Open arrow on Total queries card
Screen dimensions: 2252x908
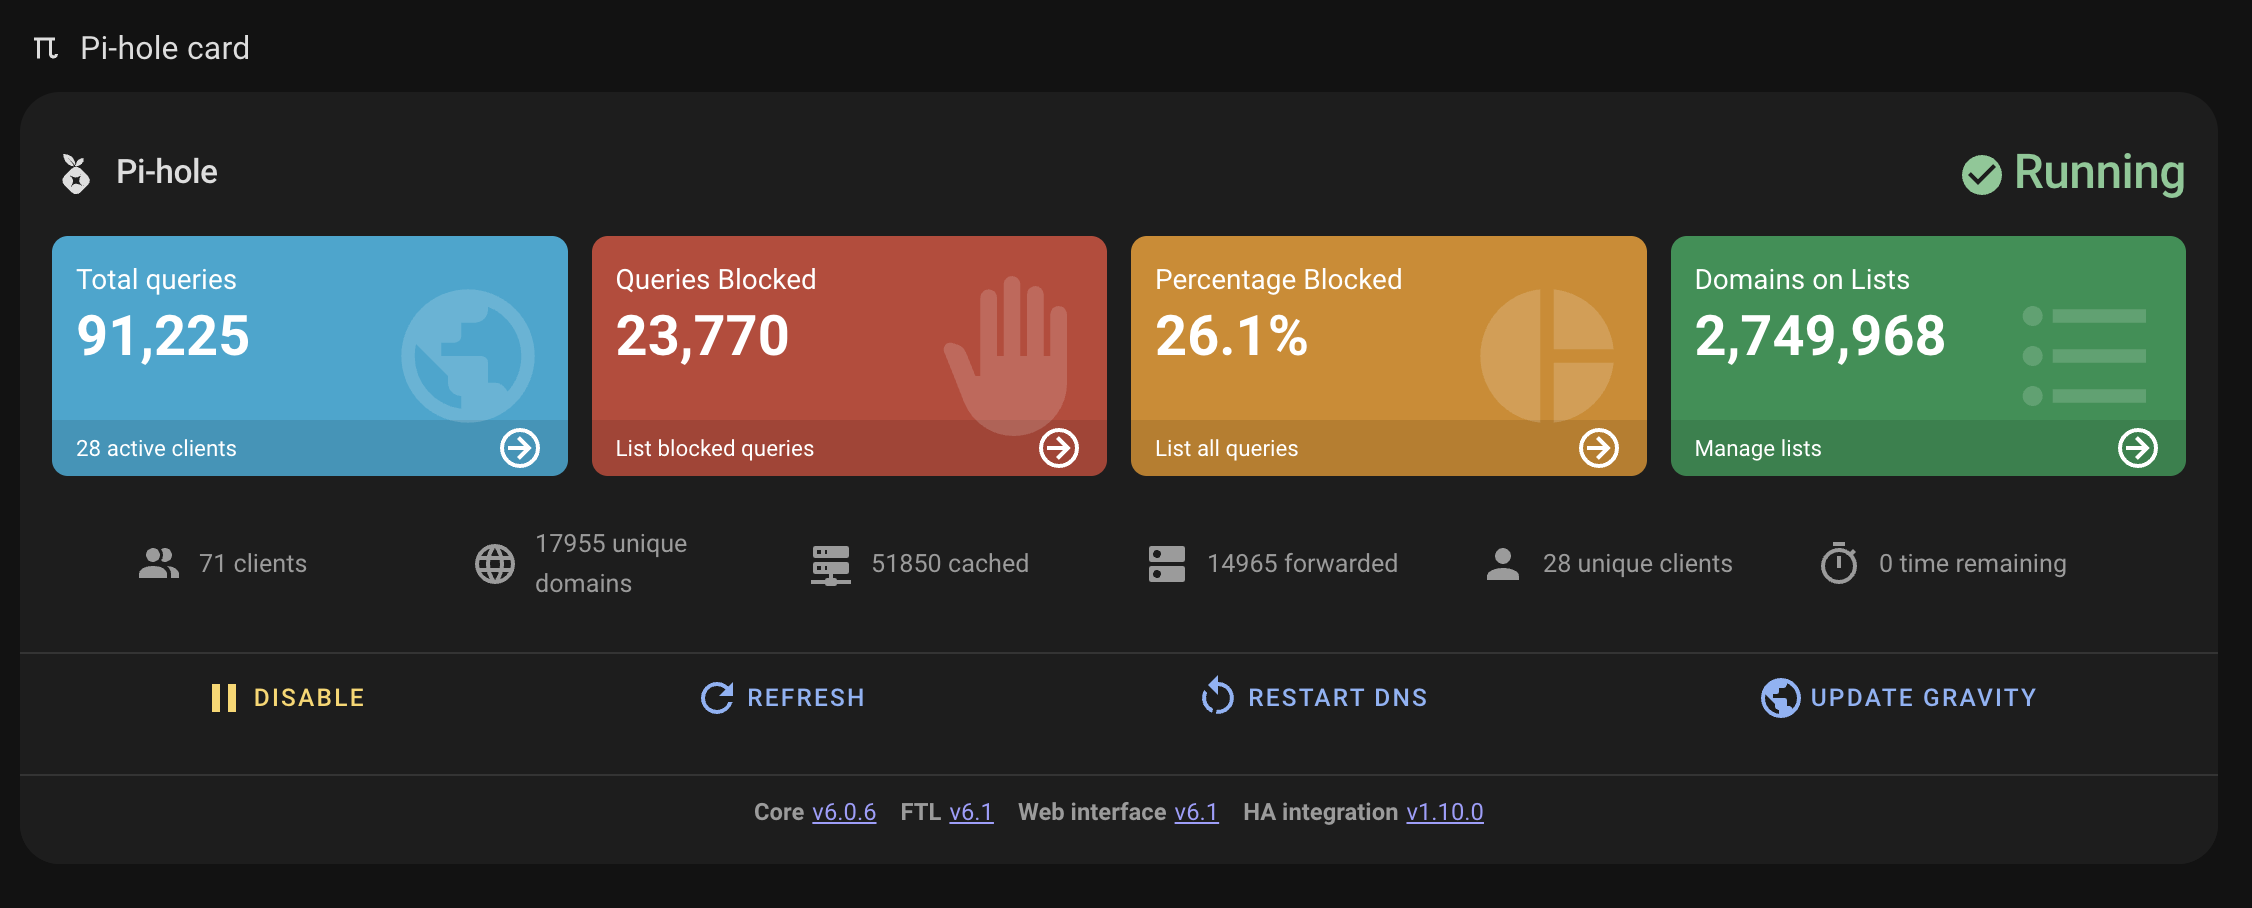[520, 448]
